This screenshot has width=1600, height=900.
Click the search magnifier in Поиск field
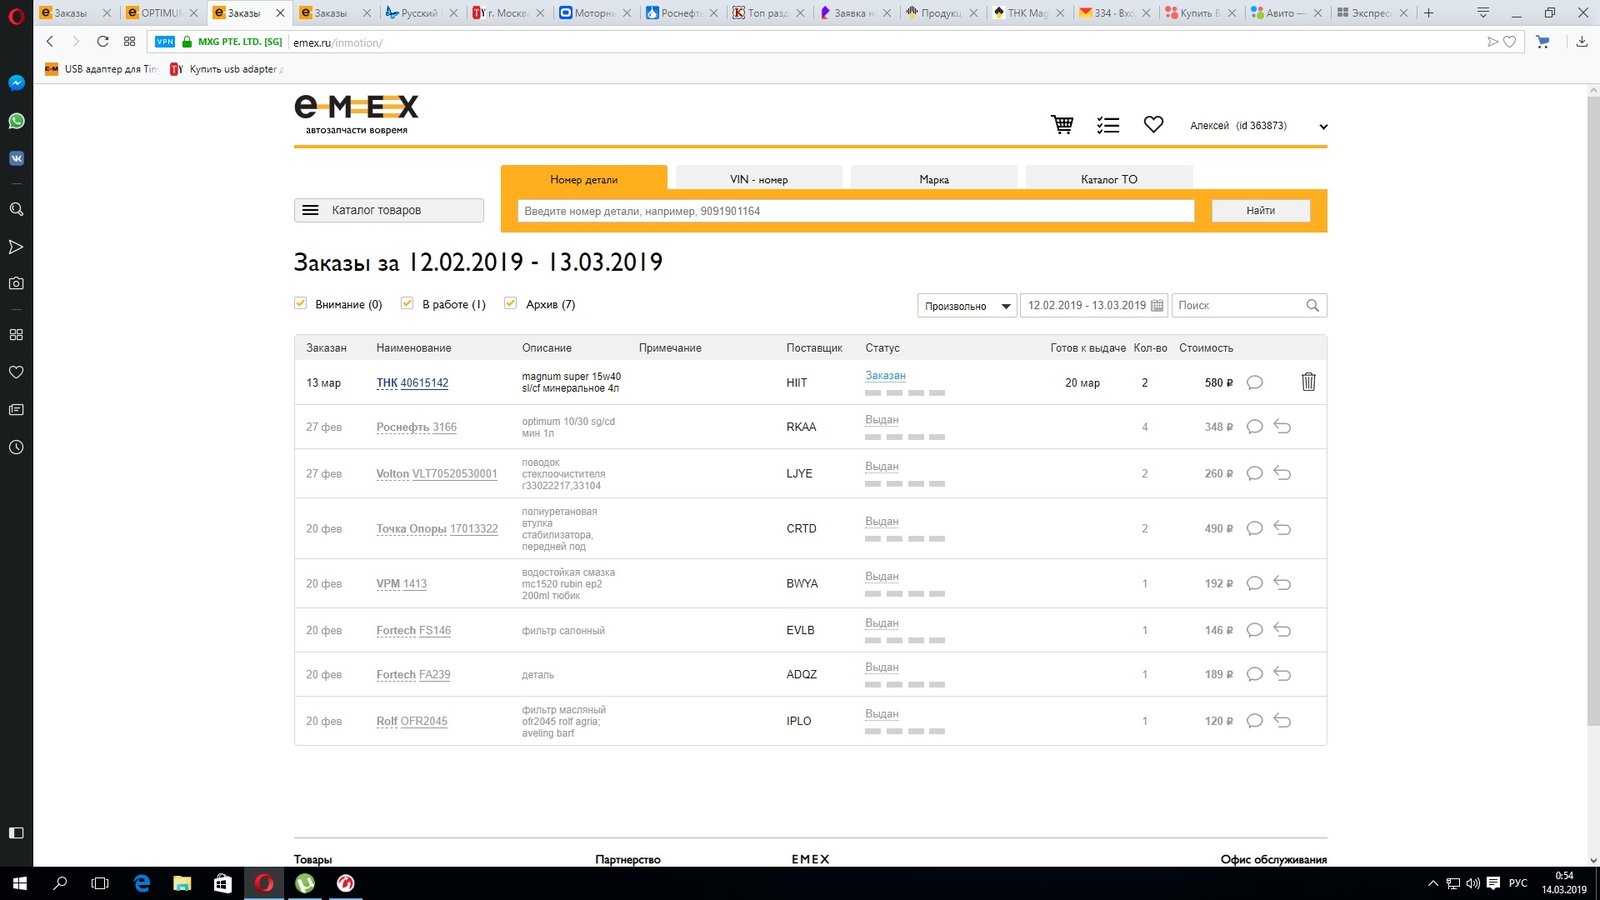click(x=1313, y=305)
